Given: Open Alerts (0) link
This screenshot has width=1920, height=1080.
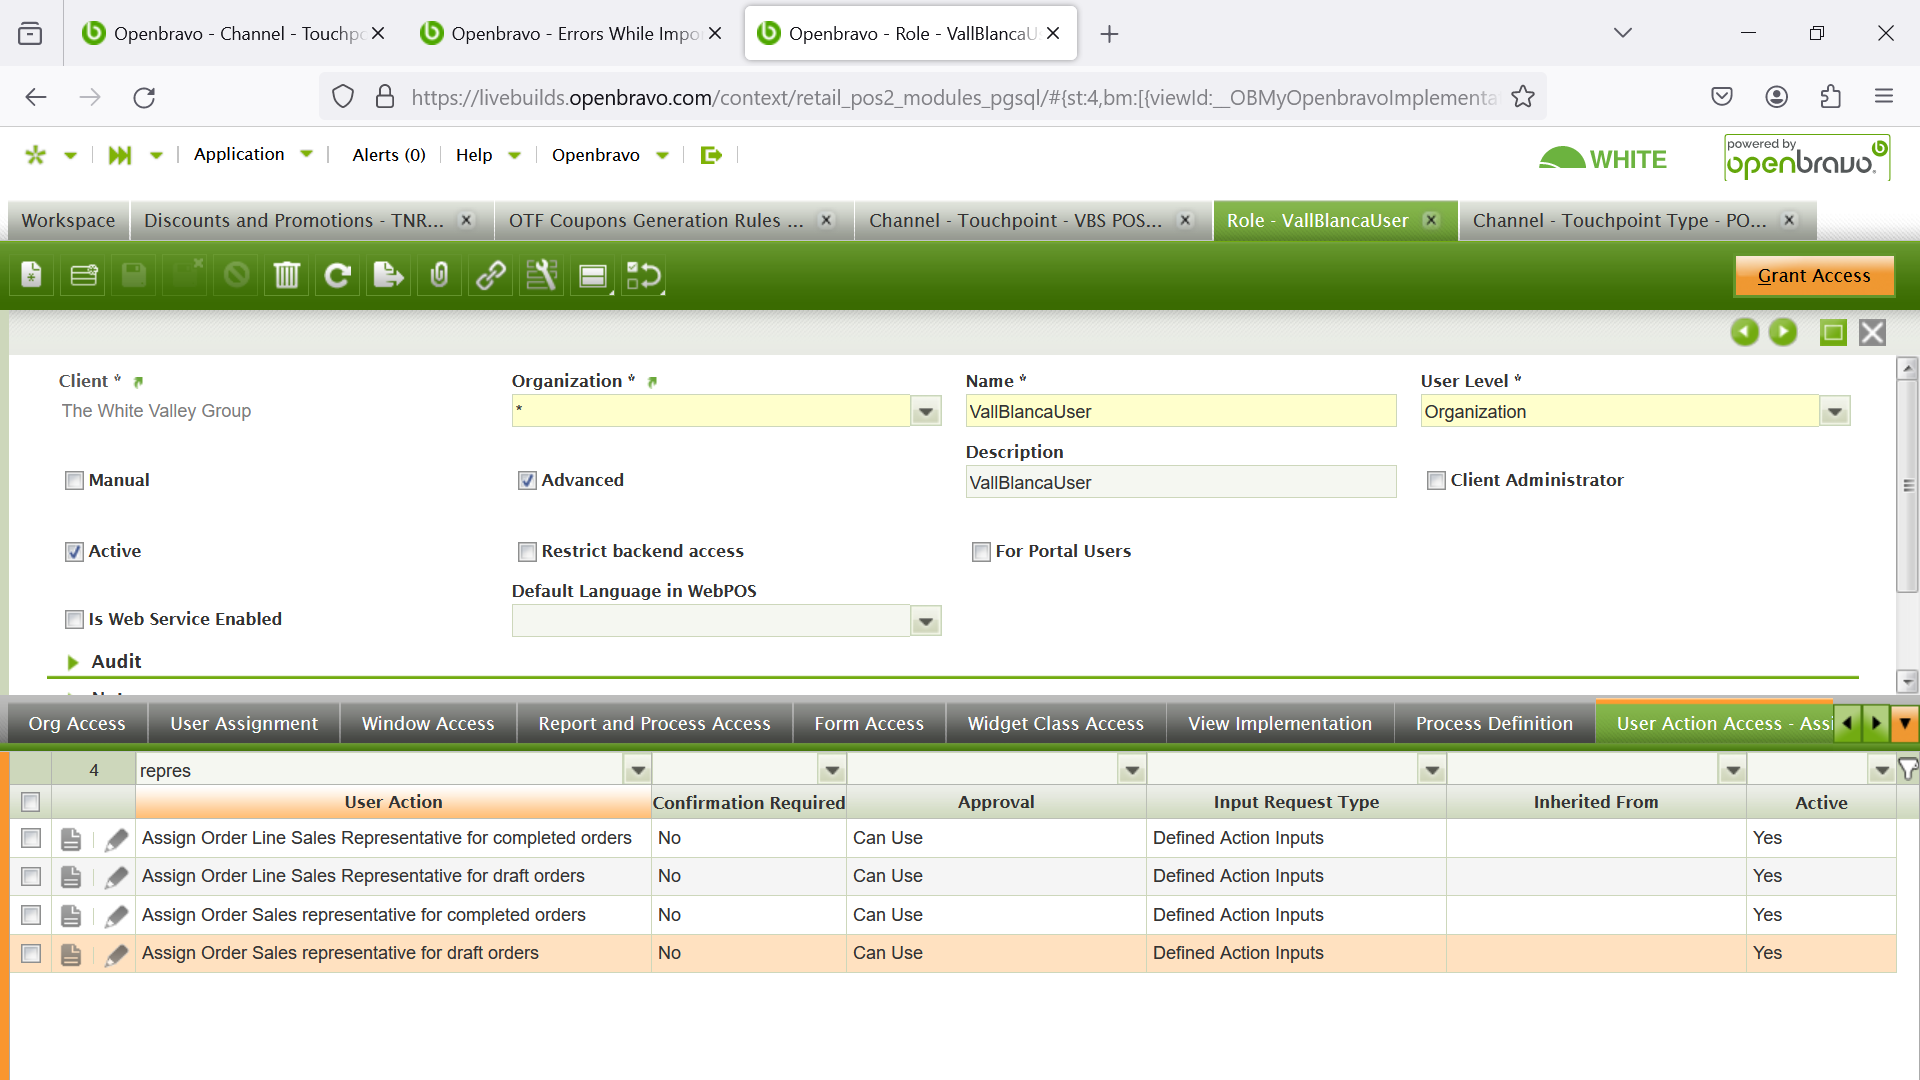Looking at the screenshot, I should coord(388,155).
